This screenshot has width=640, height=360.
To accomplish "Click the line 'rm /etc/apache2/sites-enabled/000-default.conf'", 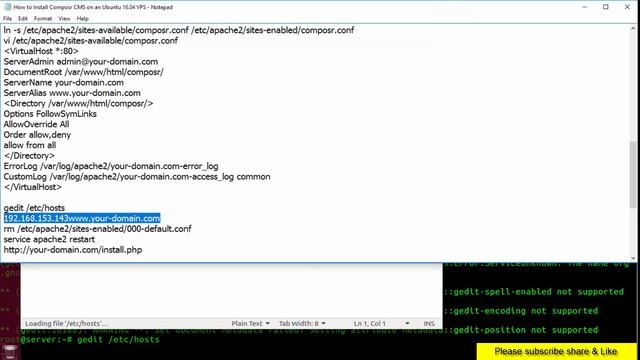I will click(98, 229).
